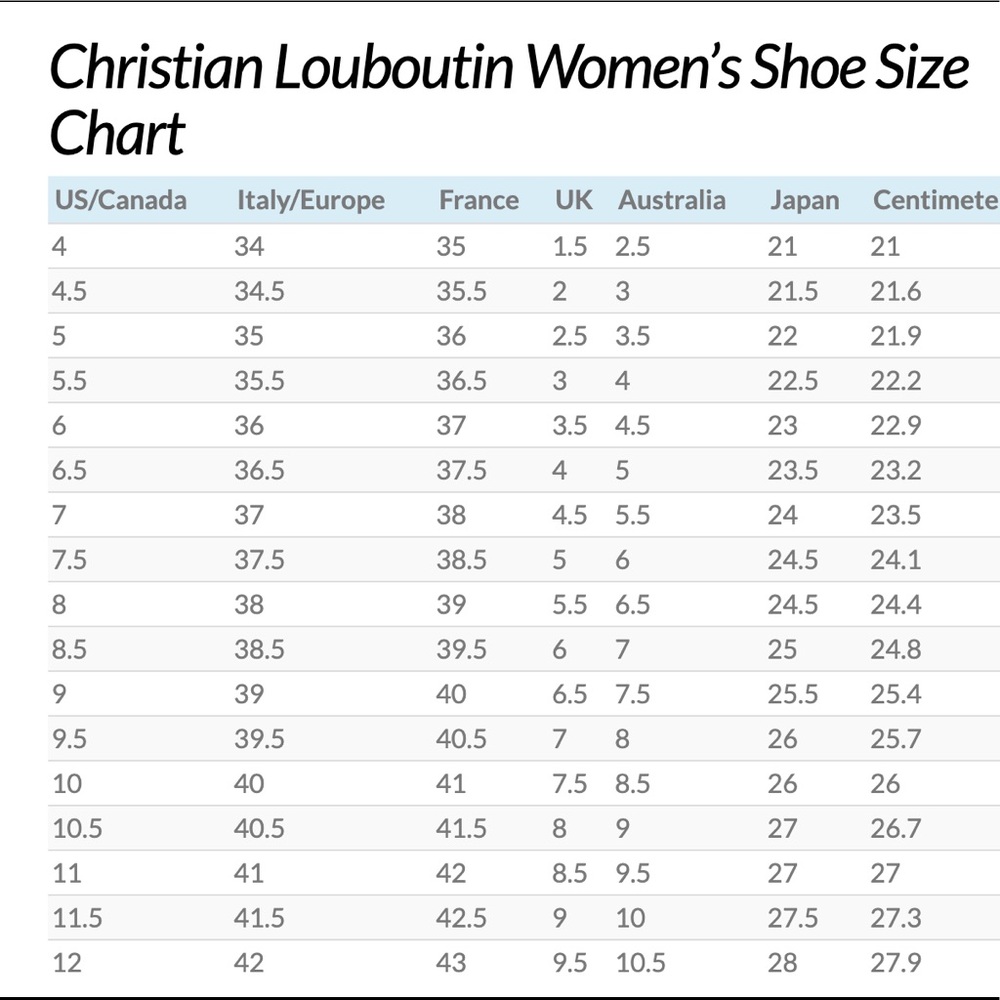Select the Australia column header
This screenshot has width=1000, height=1000.
pos(672,200)
